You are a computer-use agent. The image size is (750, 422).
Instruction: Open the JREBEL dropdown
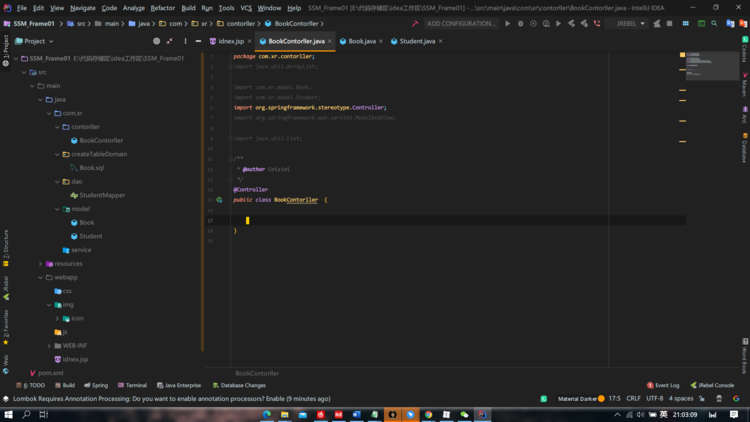pos(630,23)
